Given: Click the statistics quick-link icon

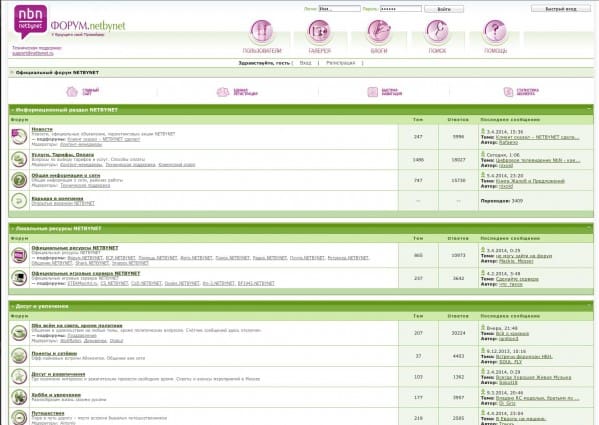Looking at the screenshot, I should (508, 92).
